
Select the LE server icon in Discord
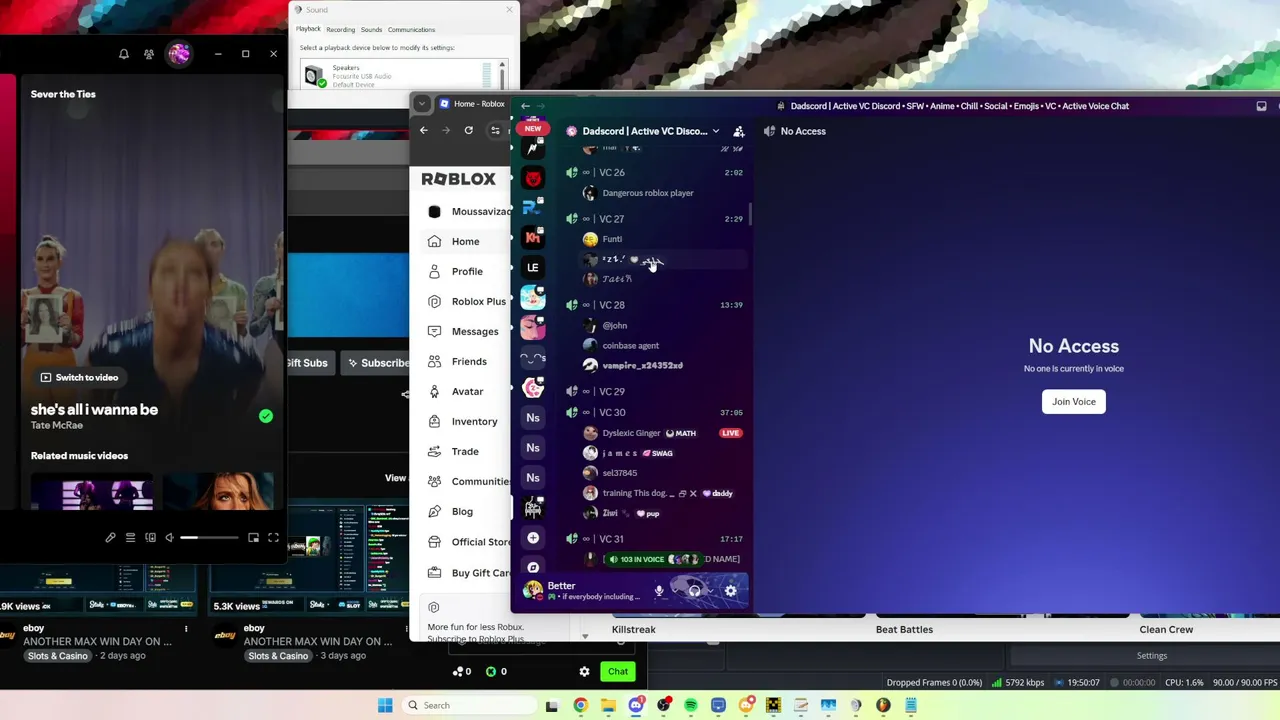tap(533, 267)
